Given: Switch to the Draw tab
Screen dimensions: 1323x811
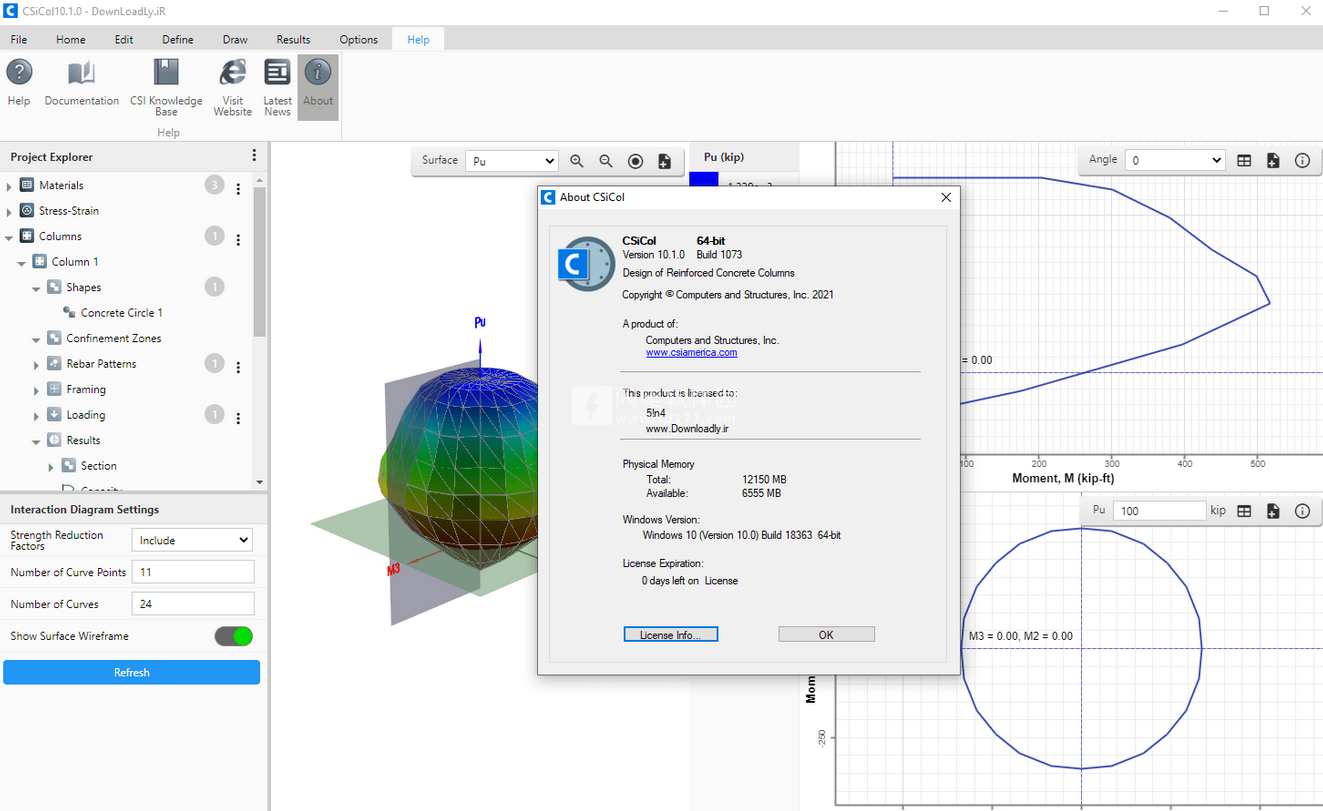Looking at the screenshot, I should pos(235,40).
